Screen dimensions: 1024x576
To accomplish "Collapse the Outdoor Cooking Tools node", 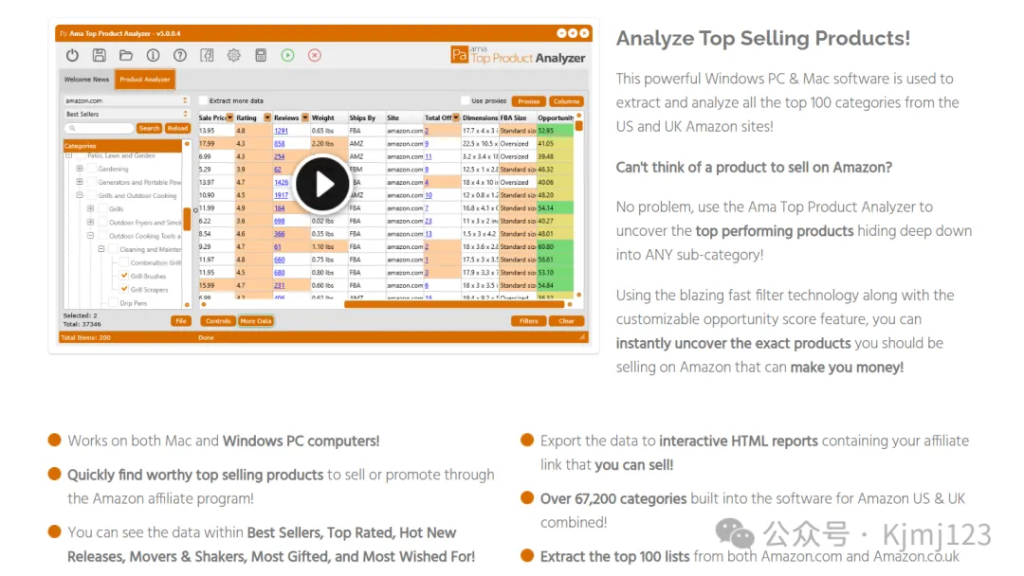I will (x=91, y=236).
